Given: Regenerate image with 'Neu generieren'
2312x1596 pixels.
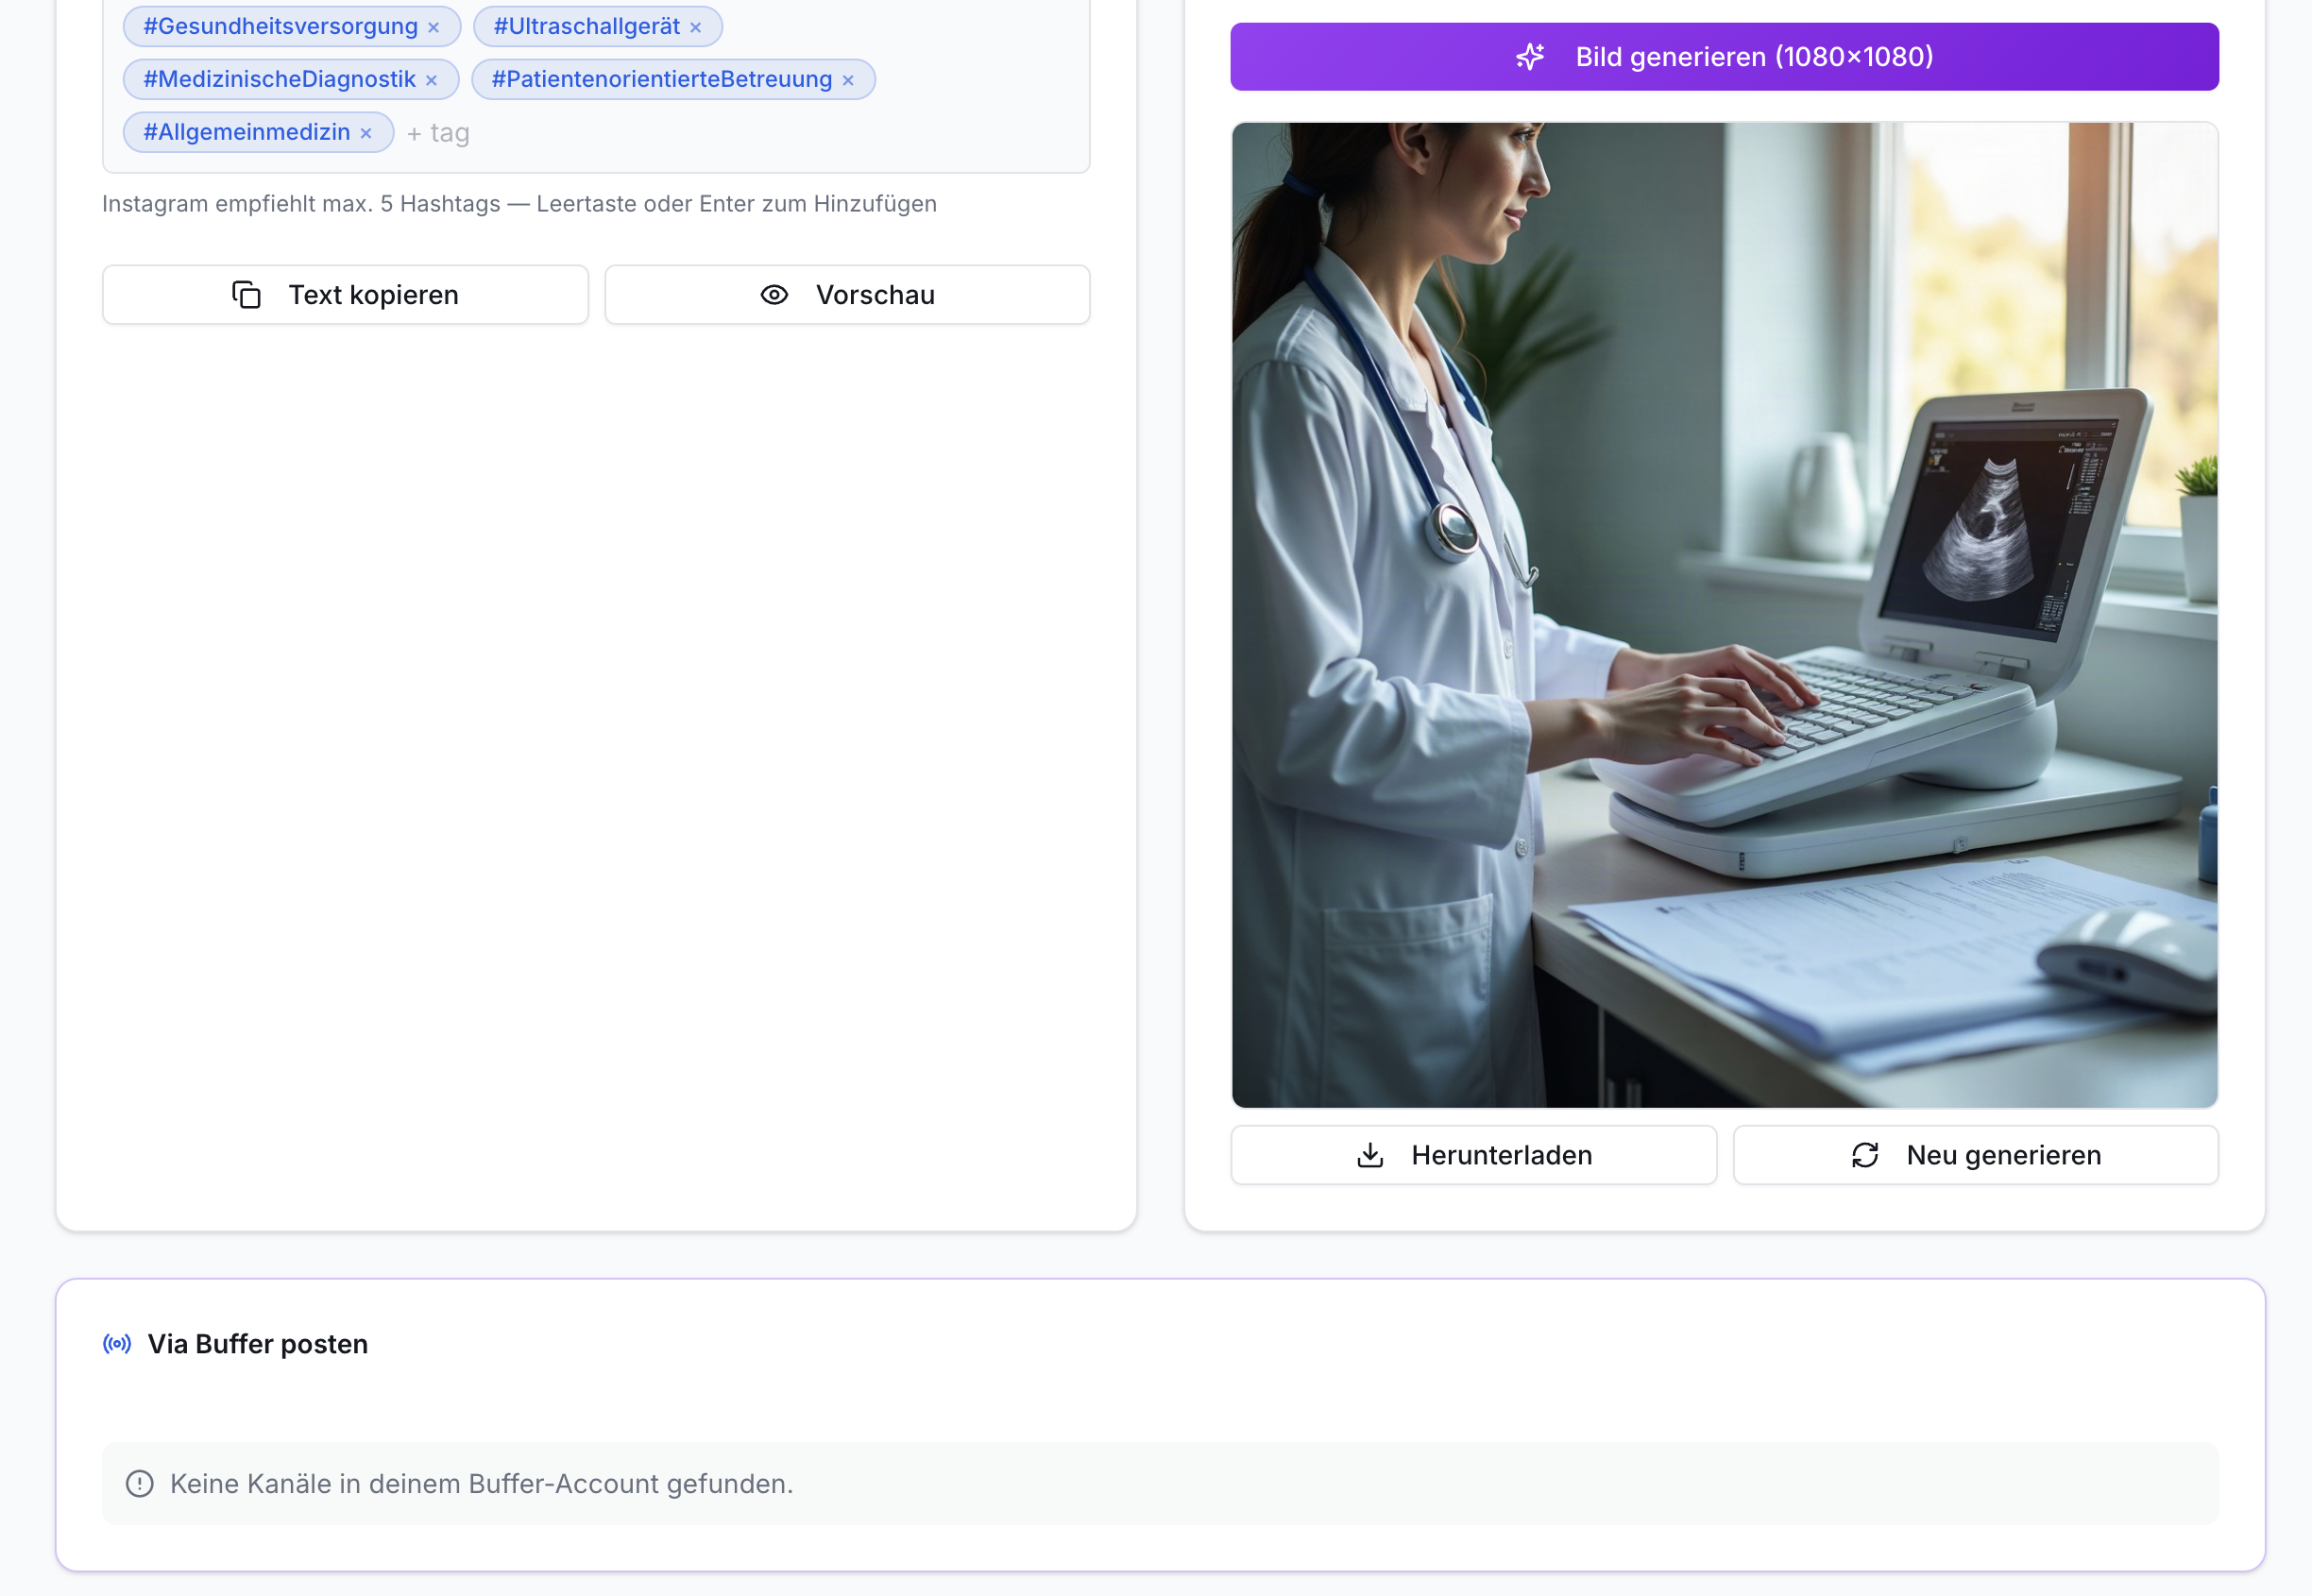Looking at the screenshot, I should 1976,1155.
